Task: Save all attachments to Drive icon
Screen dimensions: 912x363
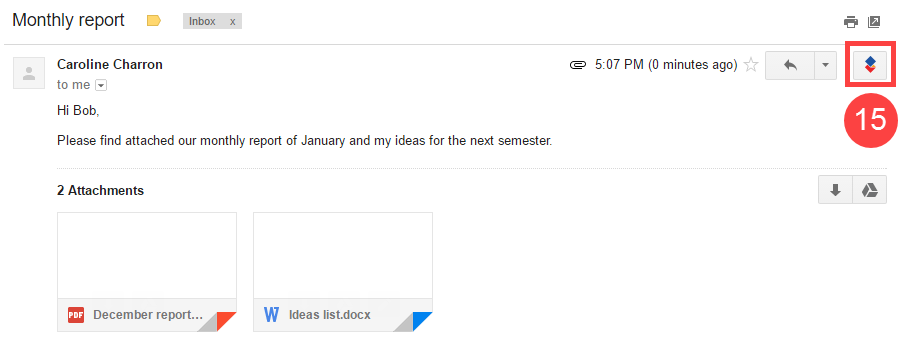Action: tap(870, 190)
